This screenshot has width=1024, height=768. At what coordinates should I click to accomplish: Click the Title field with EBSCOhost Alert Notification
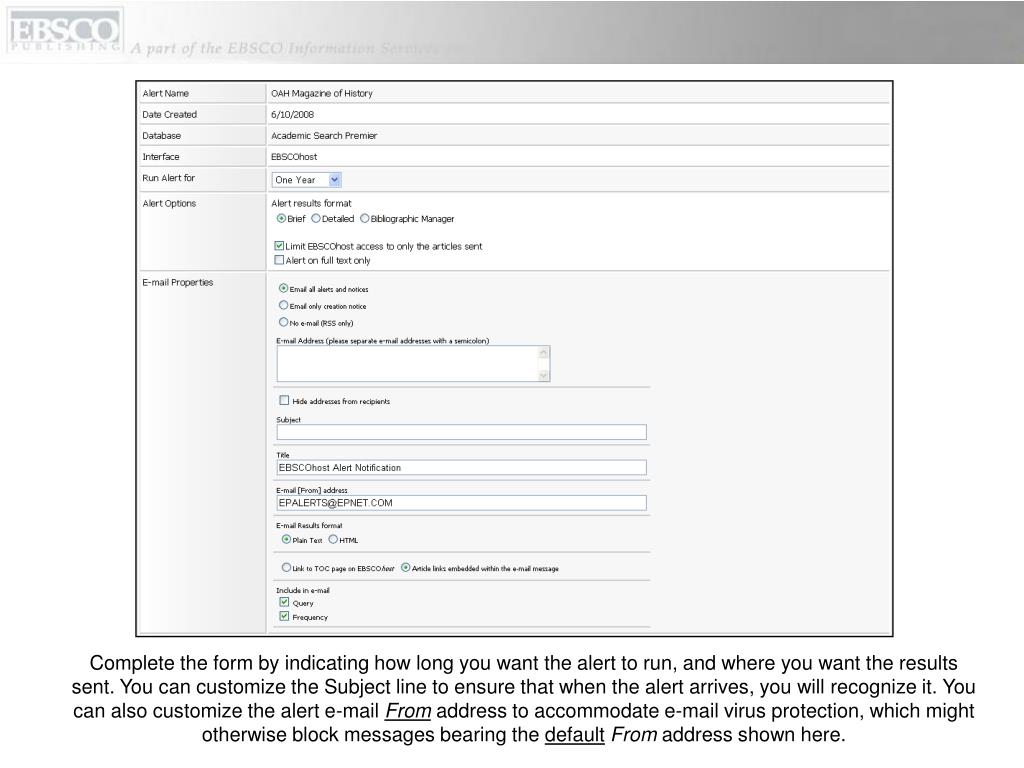[x=462, y=468]
